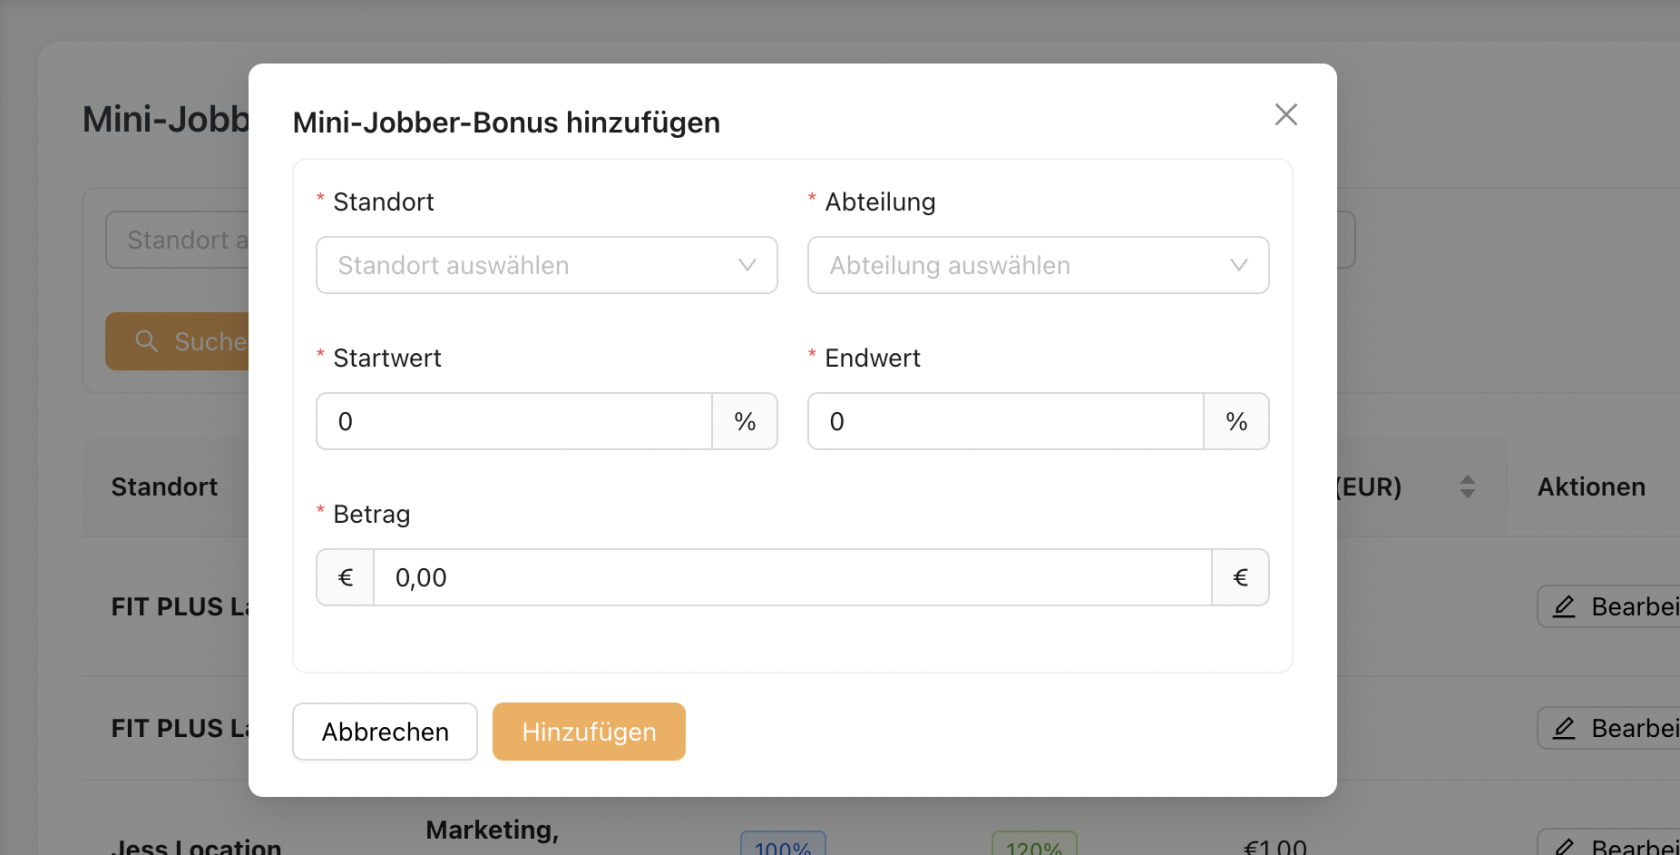Click the dialog title Mini-Jobber-Bonus hinzufügen
Screen dimensions: 1680x855
tap(506, 122)
